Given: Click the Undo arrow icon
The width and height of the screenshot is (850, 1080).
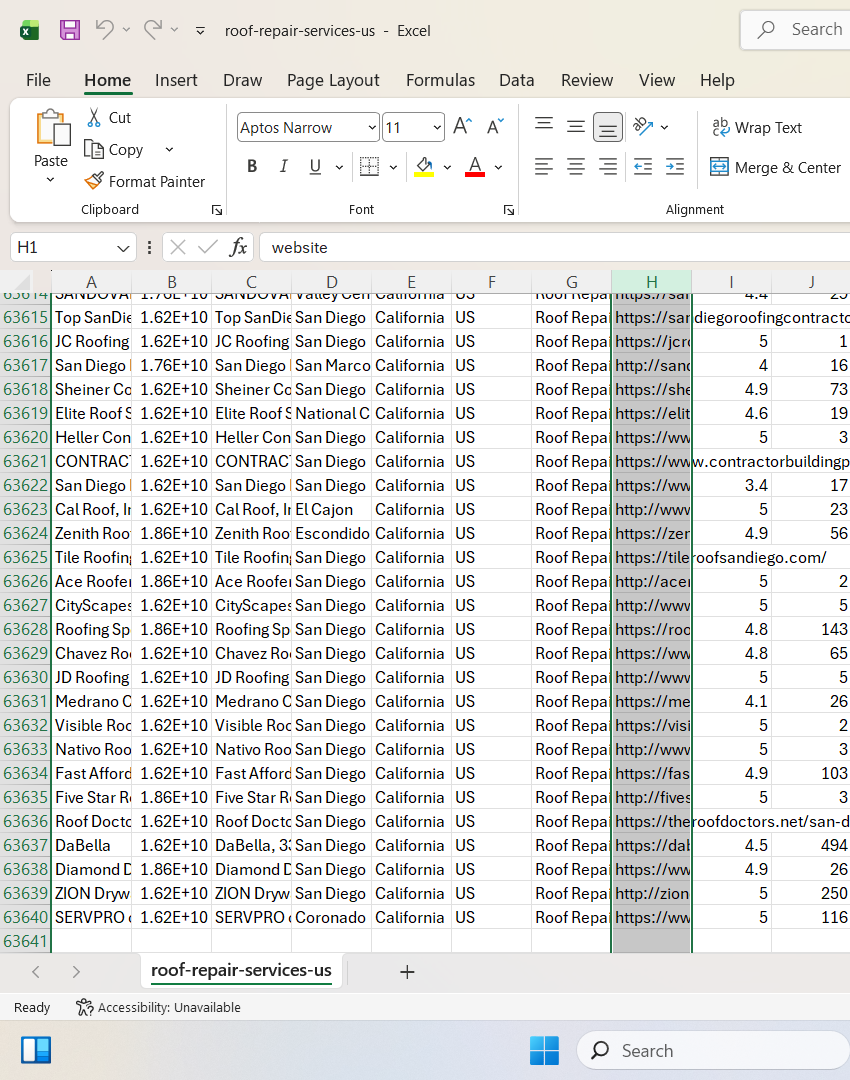Looking at the screenshot, I should pos(105,30).
